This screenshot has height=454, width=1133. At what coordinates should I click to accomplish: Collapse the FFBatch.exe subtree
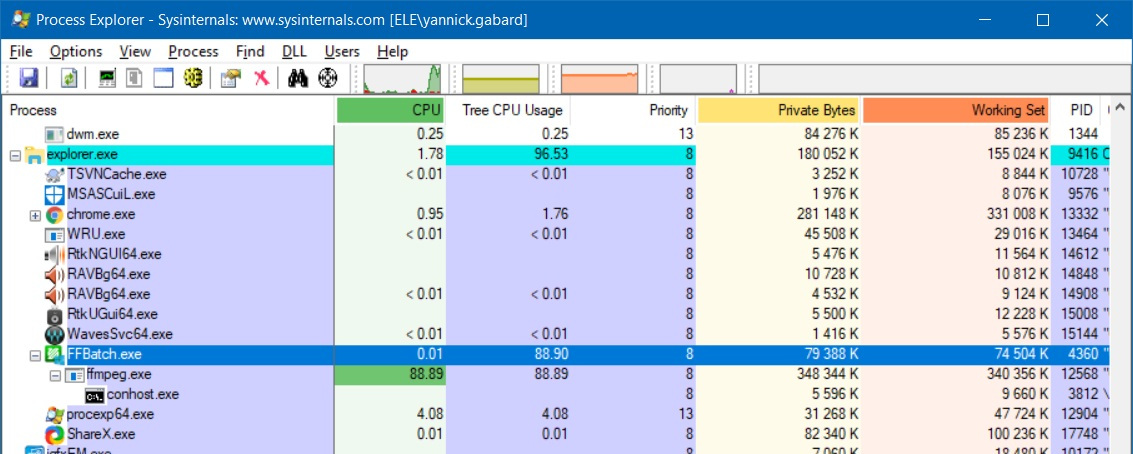click(35, 355)
